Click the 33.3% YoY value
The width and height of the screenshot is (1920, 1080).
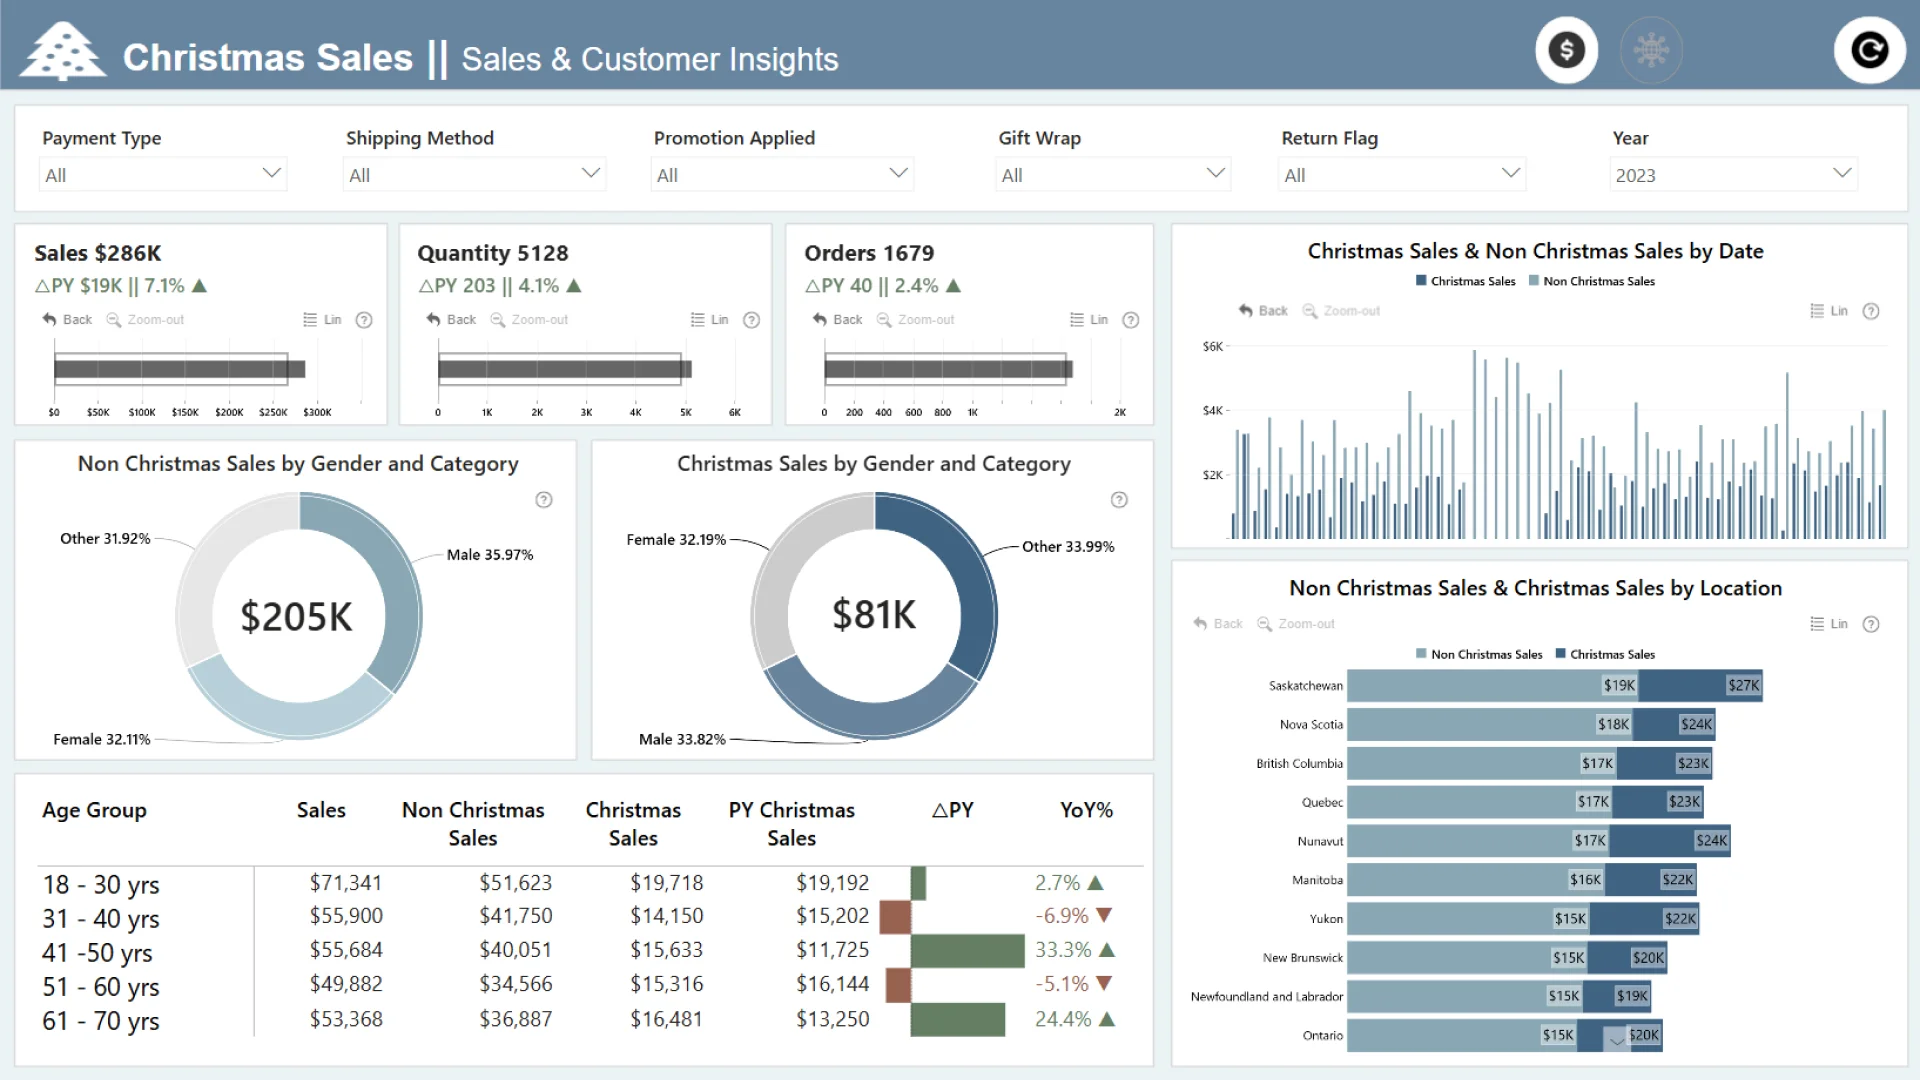point(1062,950)
